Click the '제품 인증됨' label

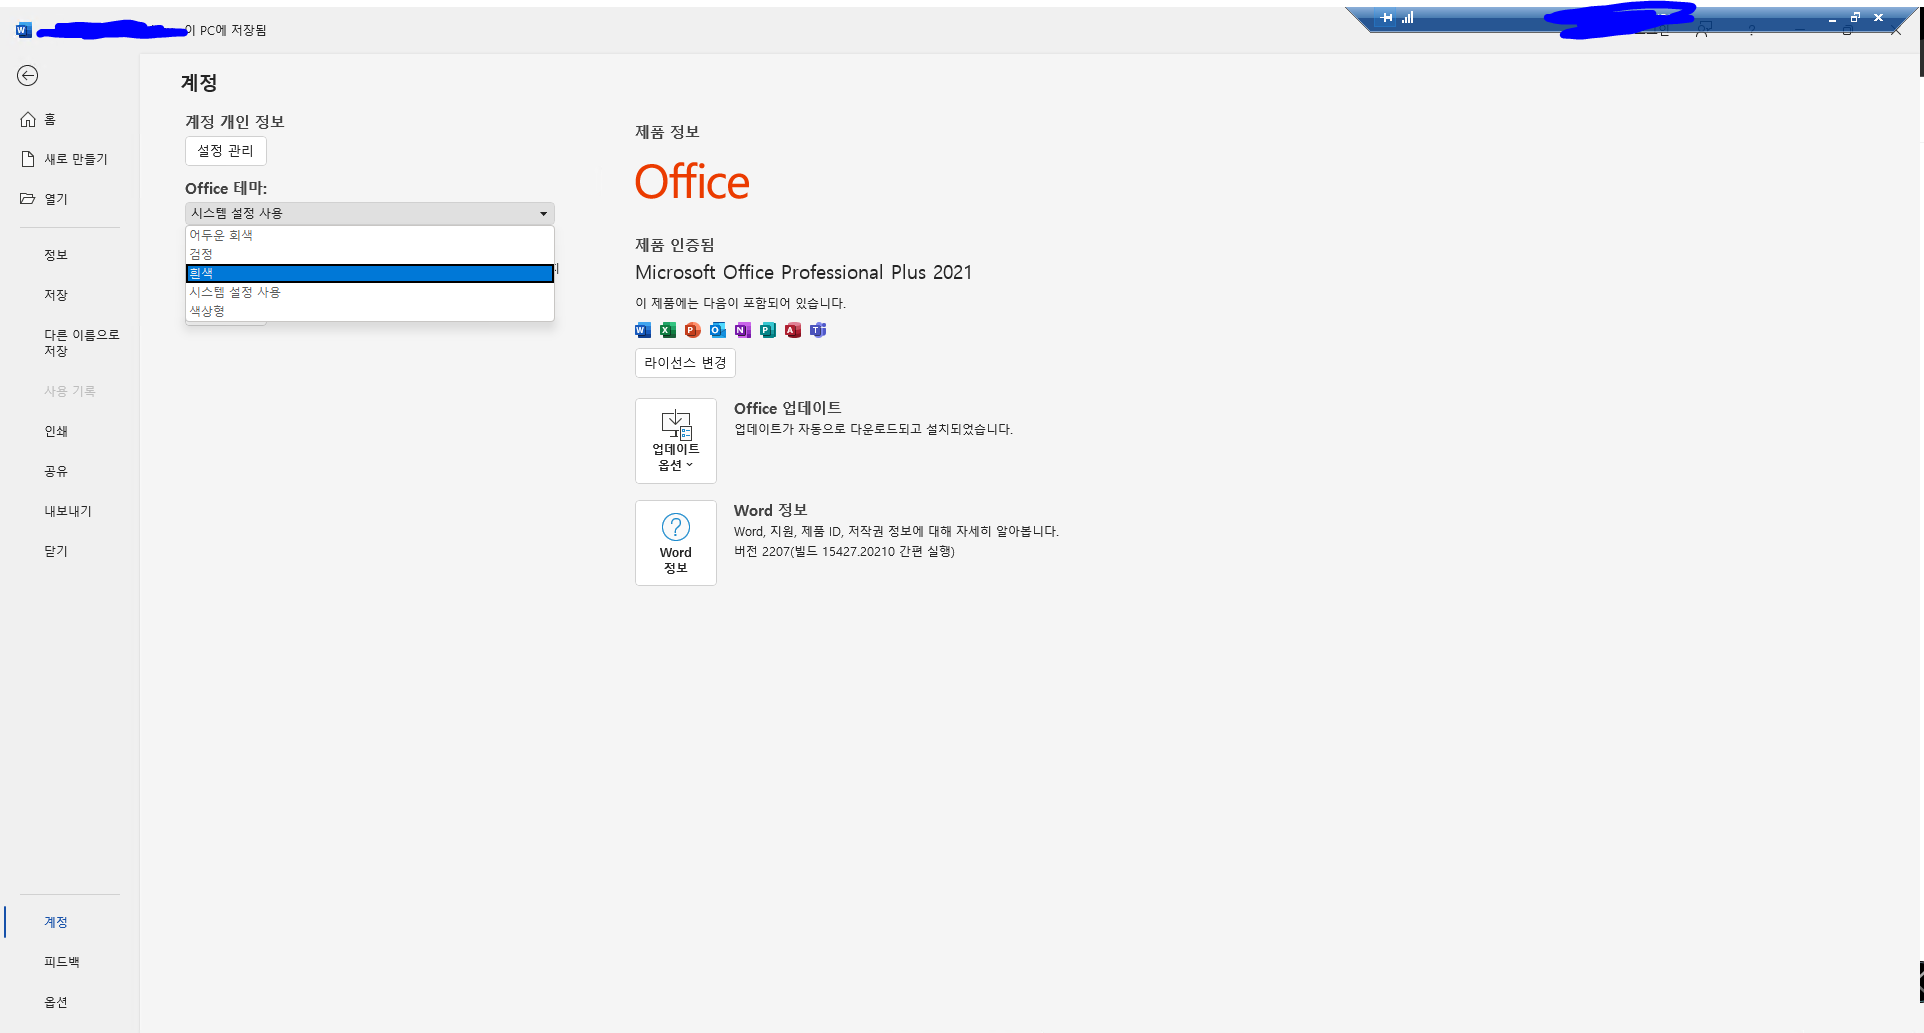675,245
